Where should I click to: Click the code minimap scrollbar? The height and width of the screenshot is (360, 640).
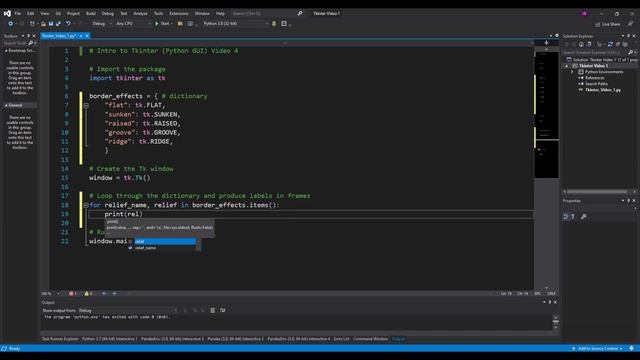point(547,114)
